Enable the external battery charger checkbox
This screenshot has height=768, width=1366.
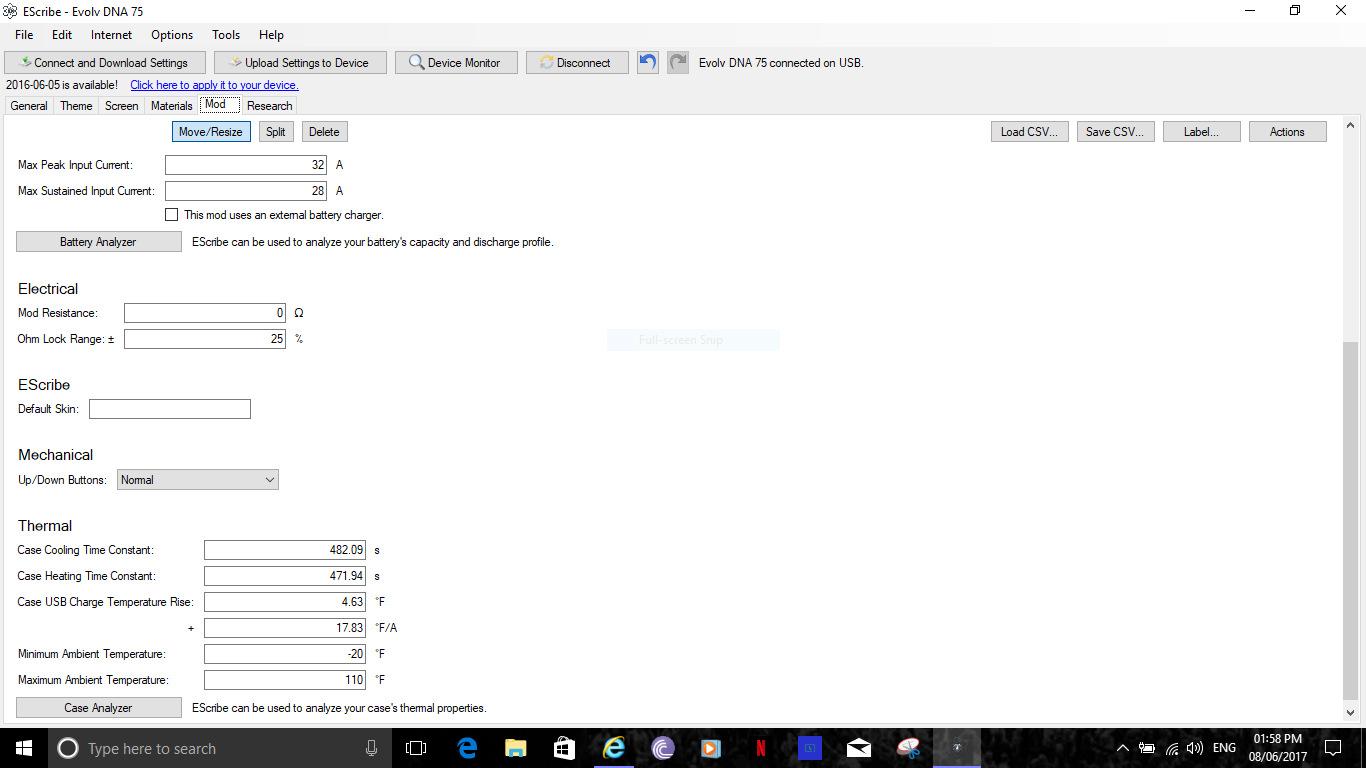(x=172, y=215)
